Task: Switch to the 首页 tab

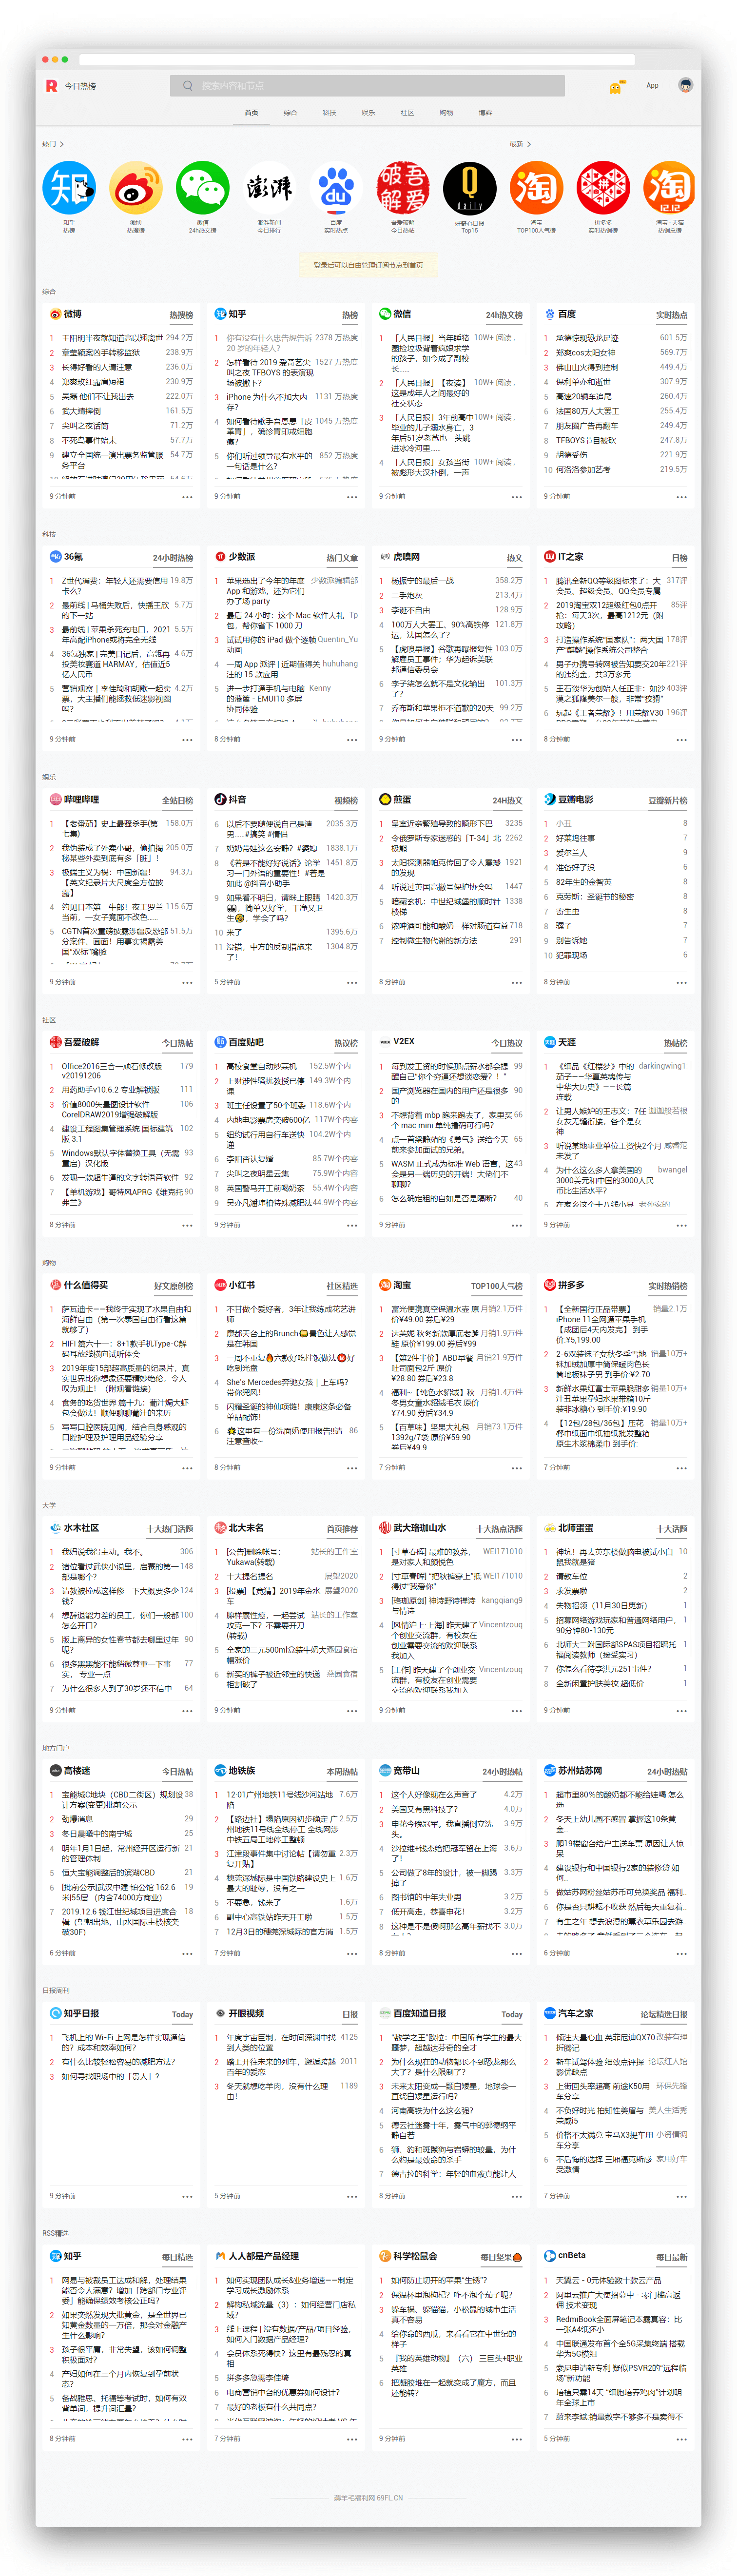Action: 251,113
